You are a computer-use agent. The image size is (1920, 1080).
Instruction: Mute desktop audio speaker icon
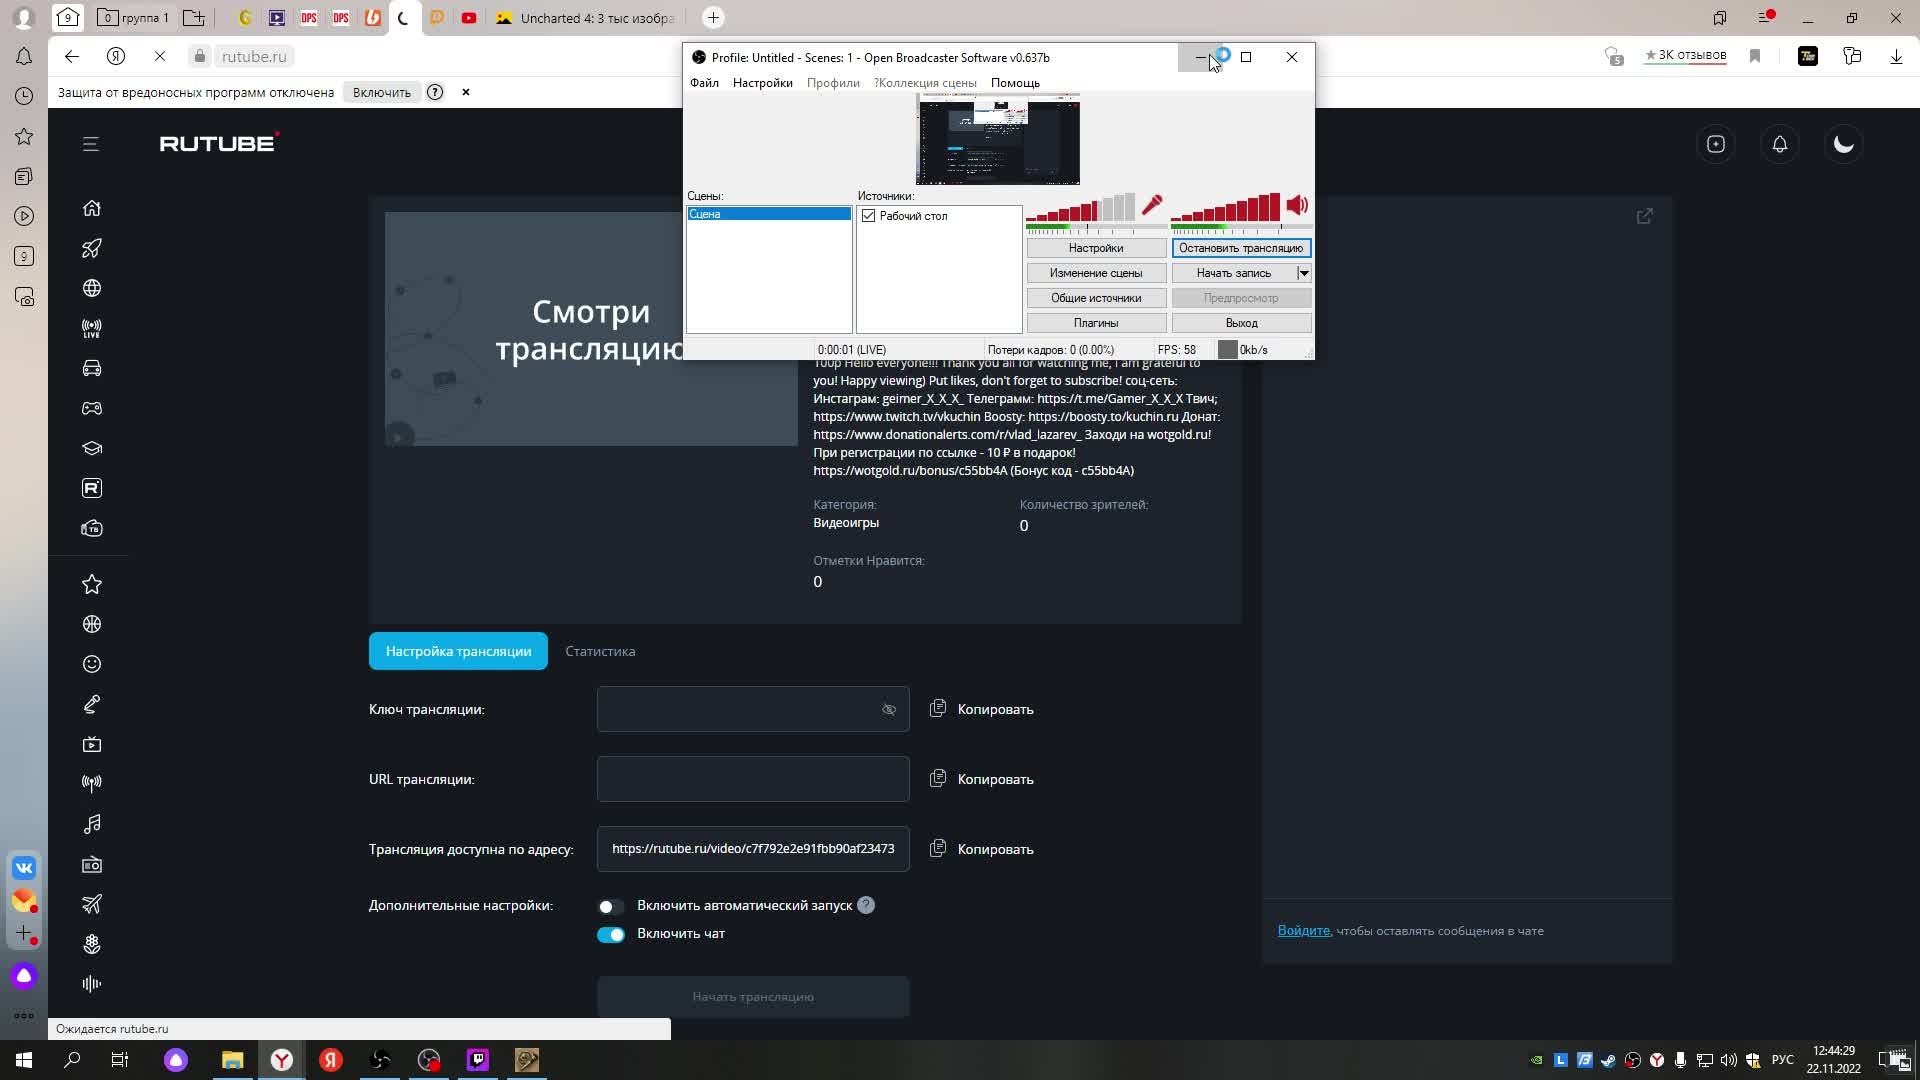(x=1297, y=205)
